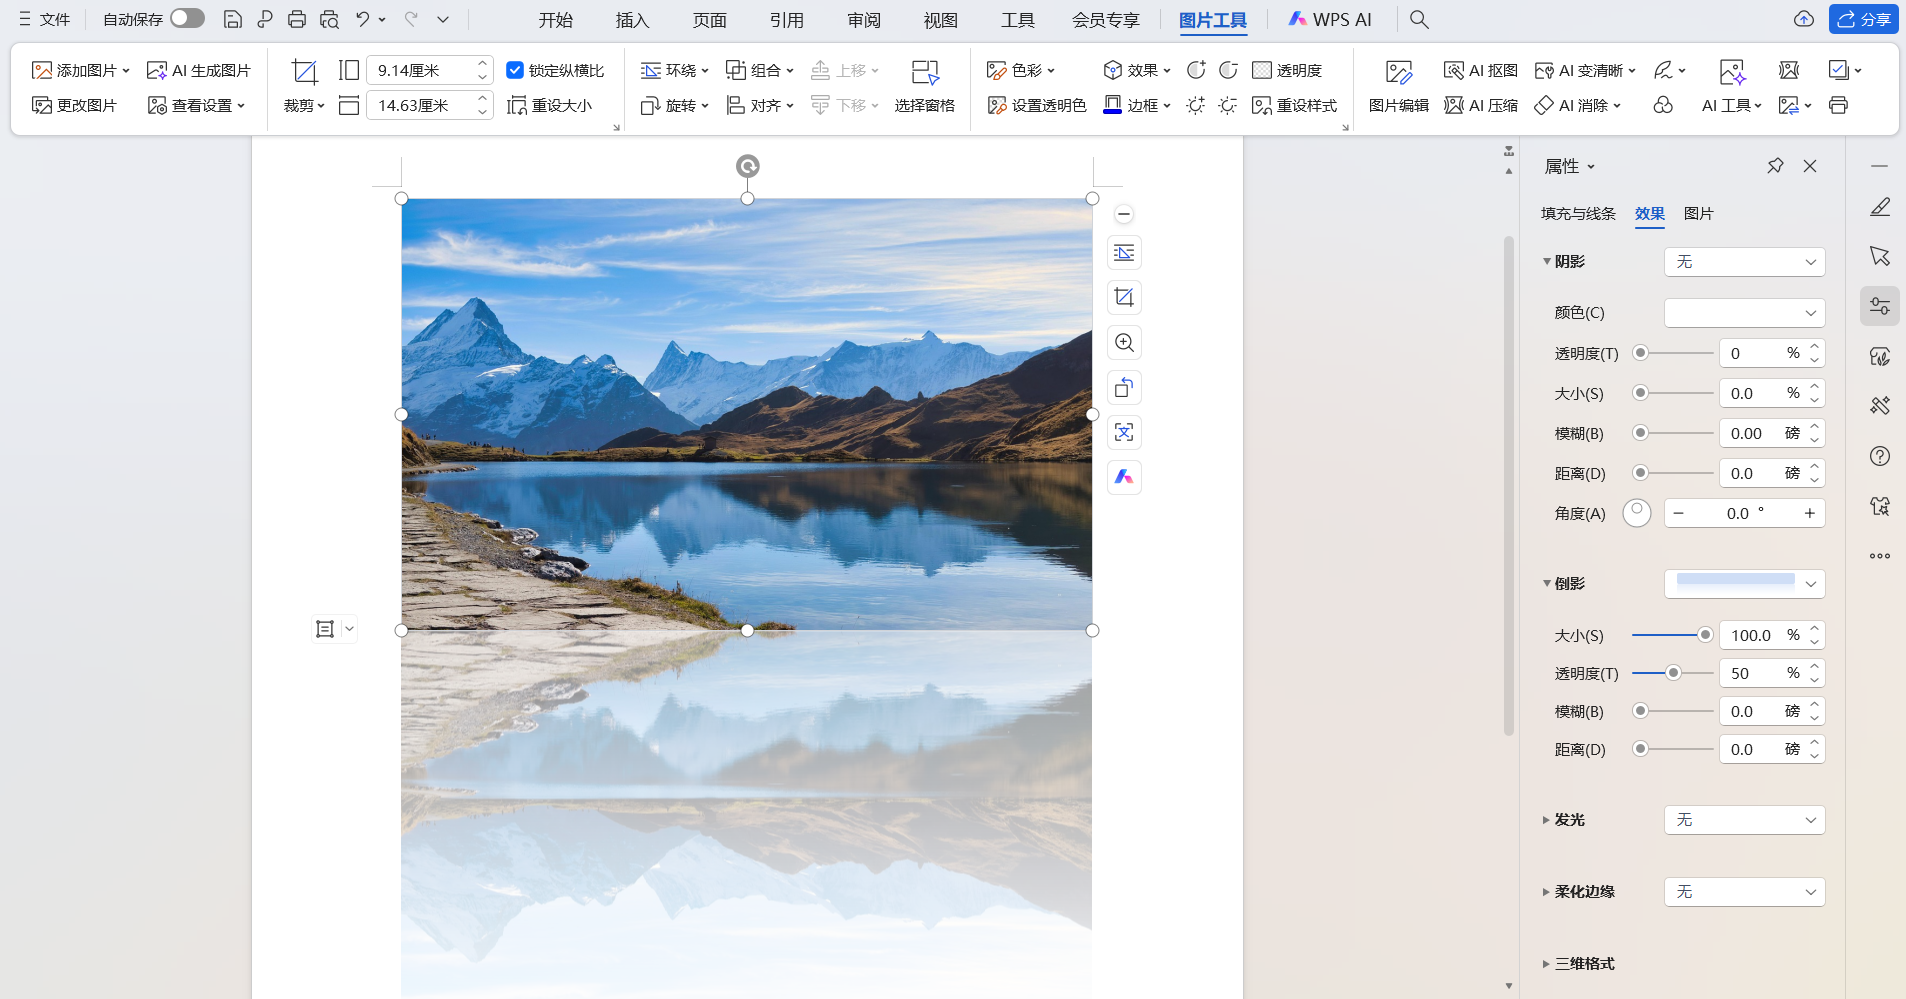Screen dimensions: 1906x999
Task: Click the 对齐 align button
Action: click(x=759, y=106)
